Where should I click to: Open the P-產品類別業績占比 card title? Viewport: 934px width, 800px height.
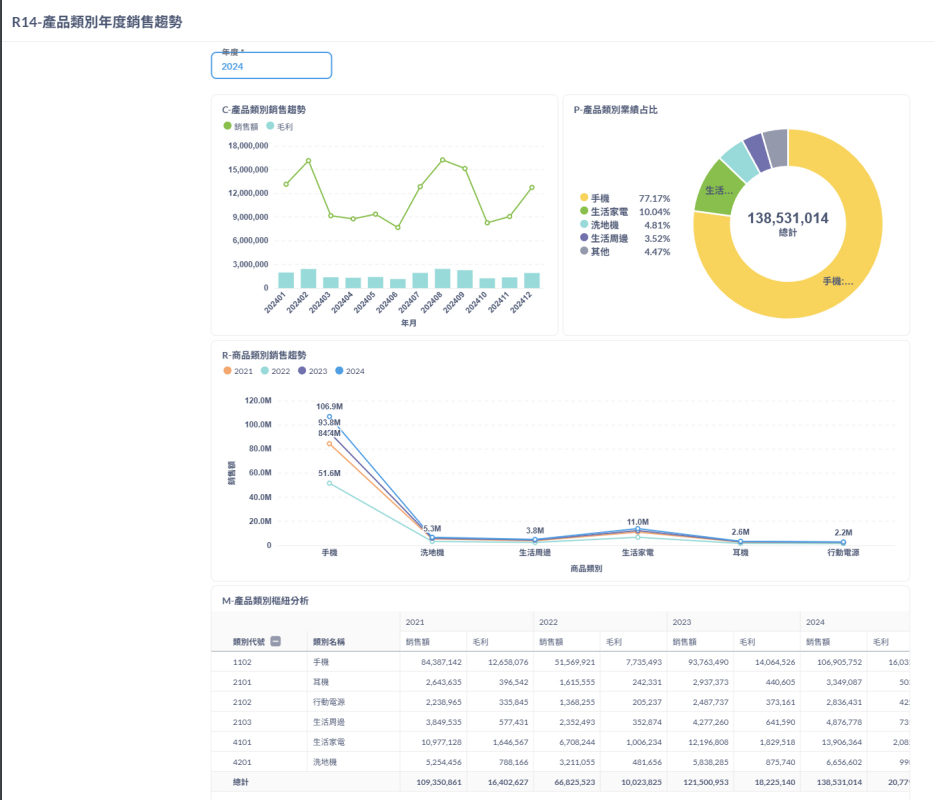tap(616, 109)
